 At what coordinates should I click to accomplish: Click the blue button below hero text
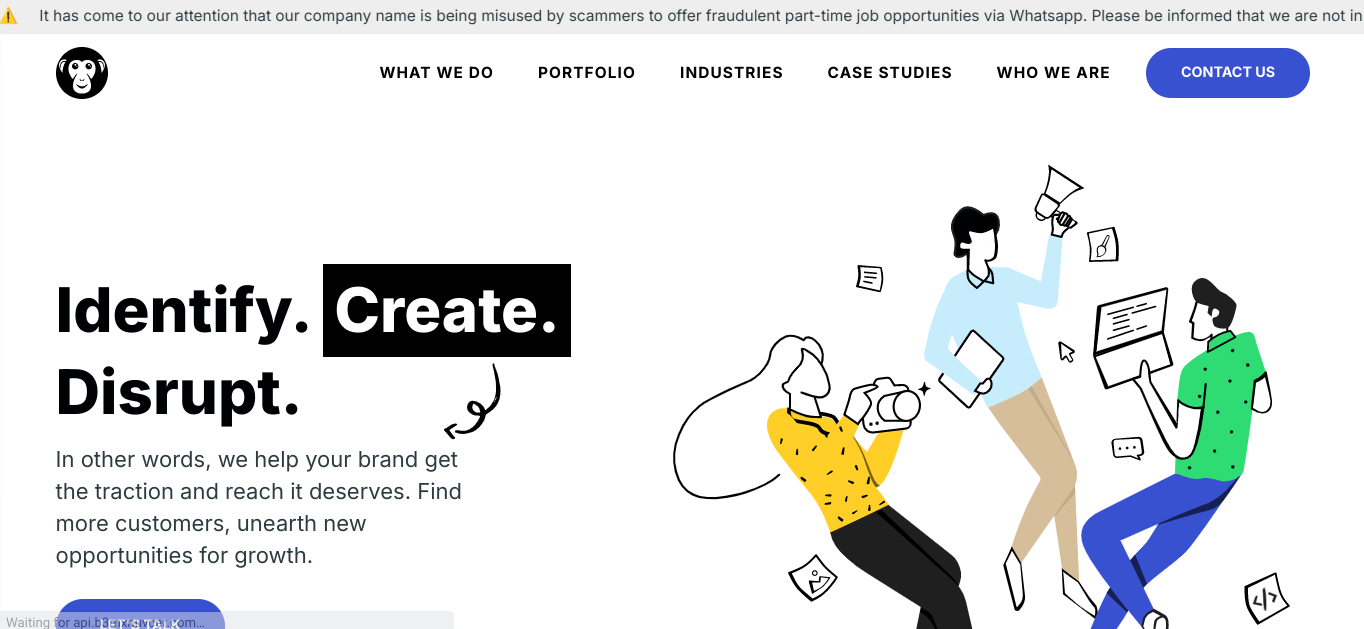140,614
